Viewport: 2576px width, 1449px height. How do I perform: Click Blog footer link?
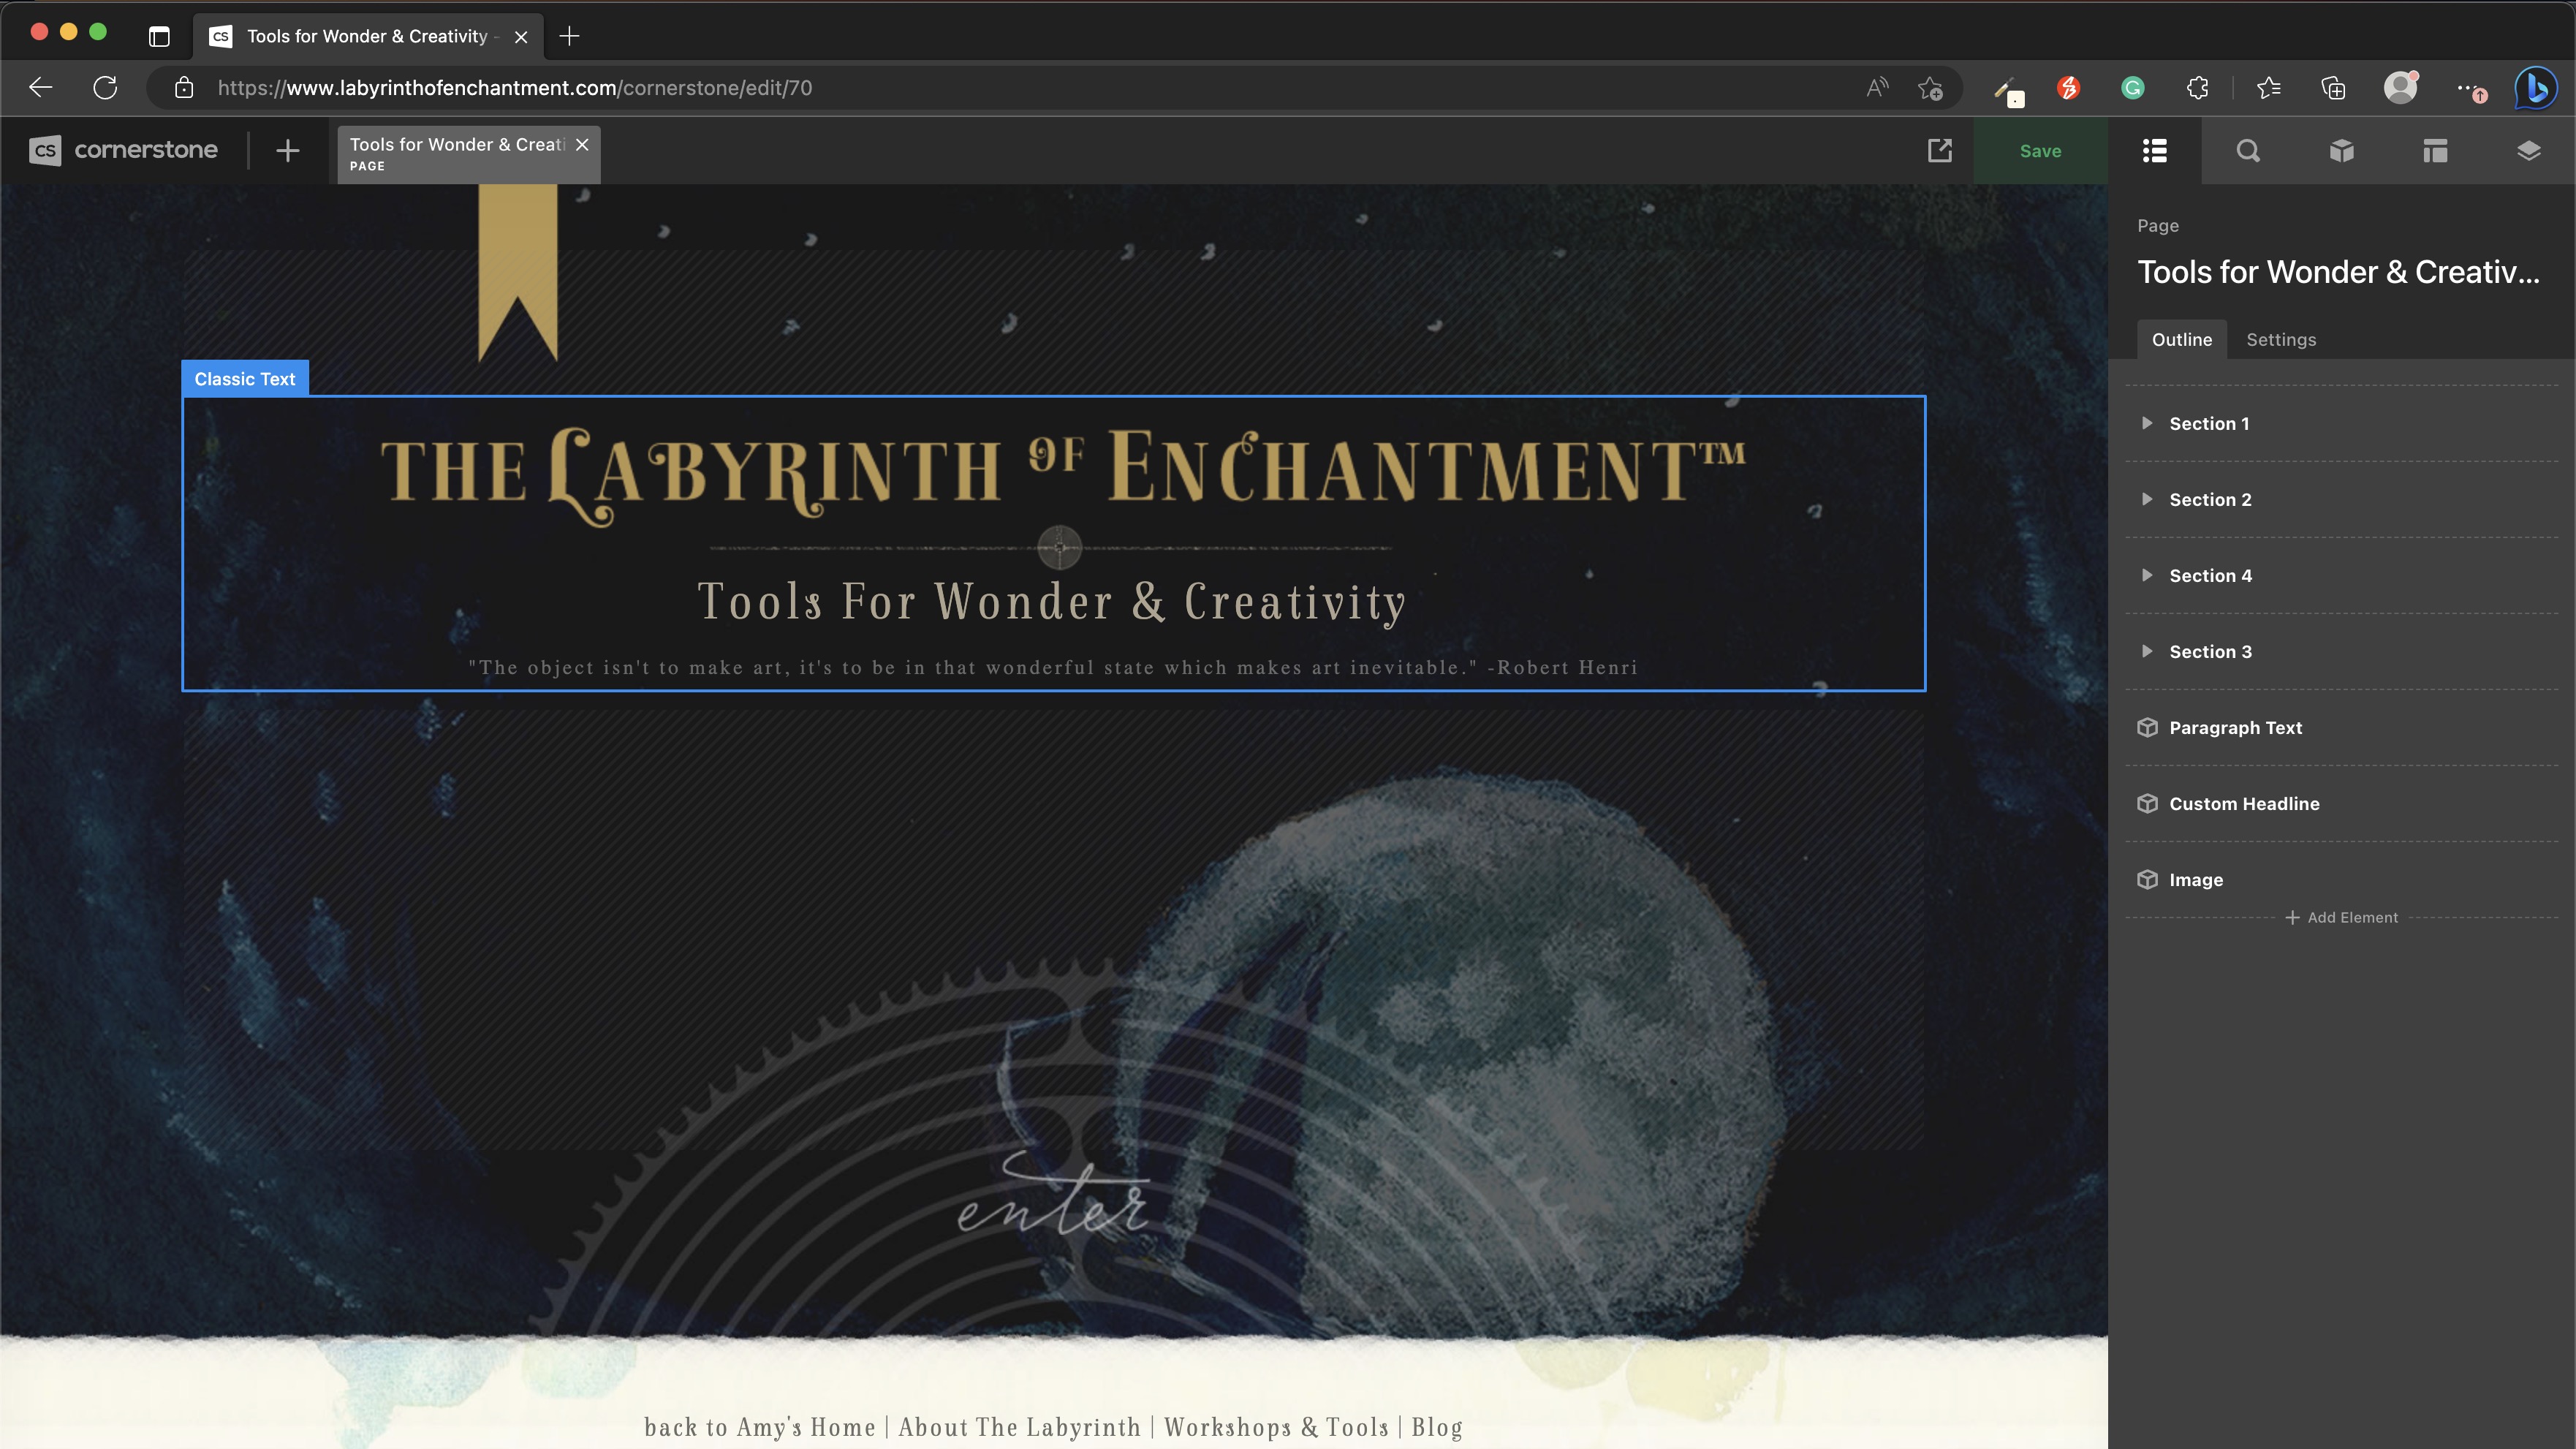coord(1437,1427)
